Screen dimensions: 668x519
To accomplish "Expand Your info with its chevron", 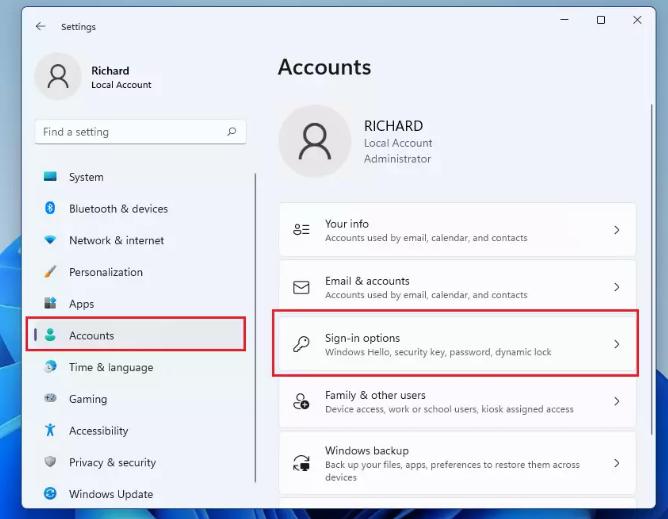I will coord(616,230).
